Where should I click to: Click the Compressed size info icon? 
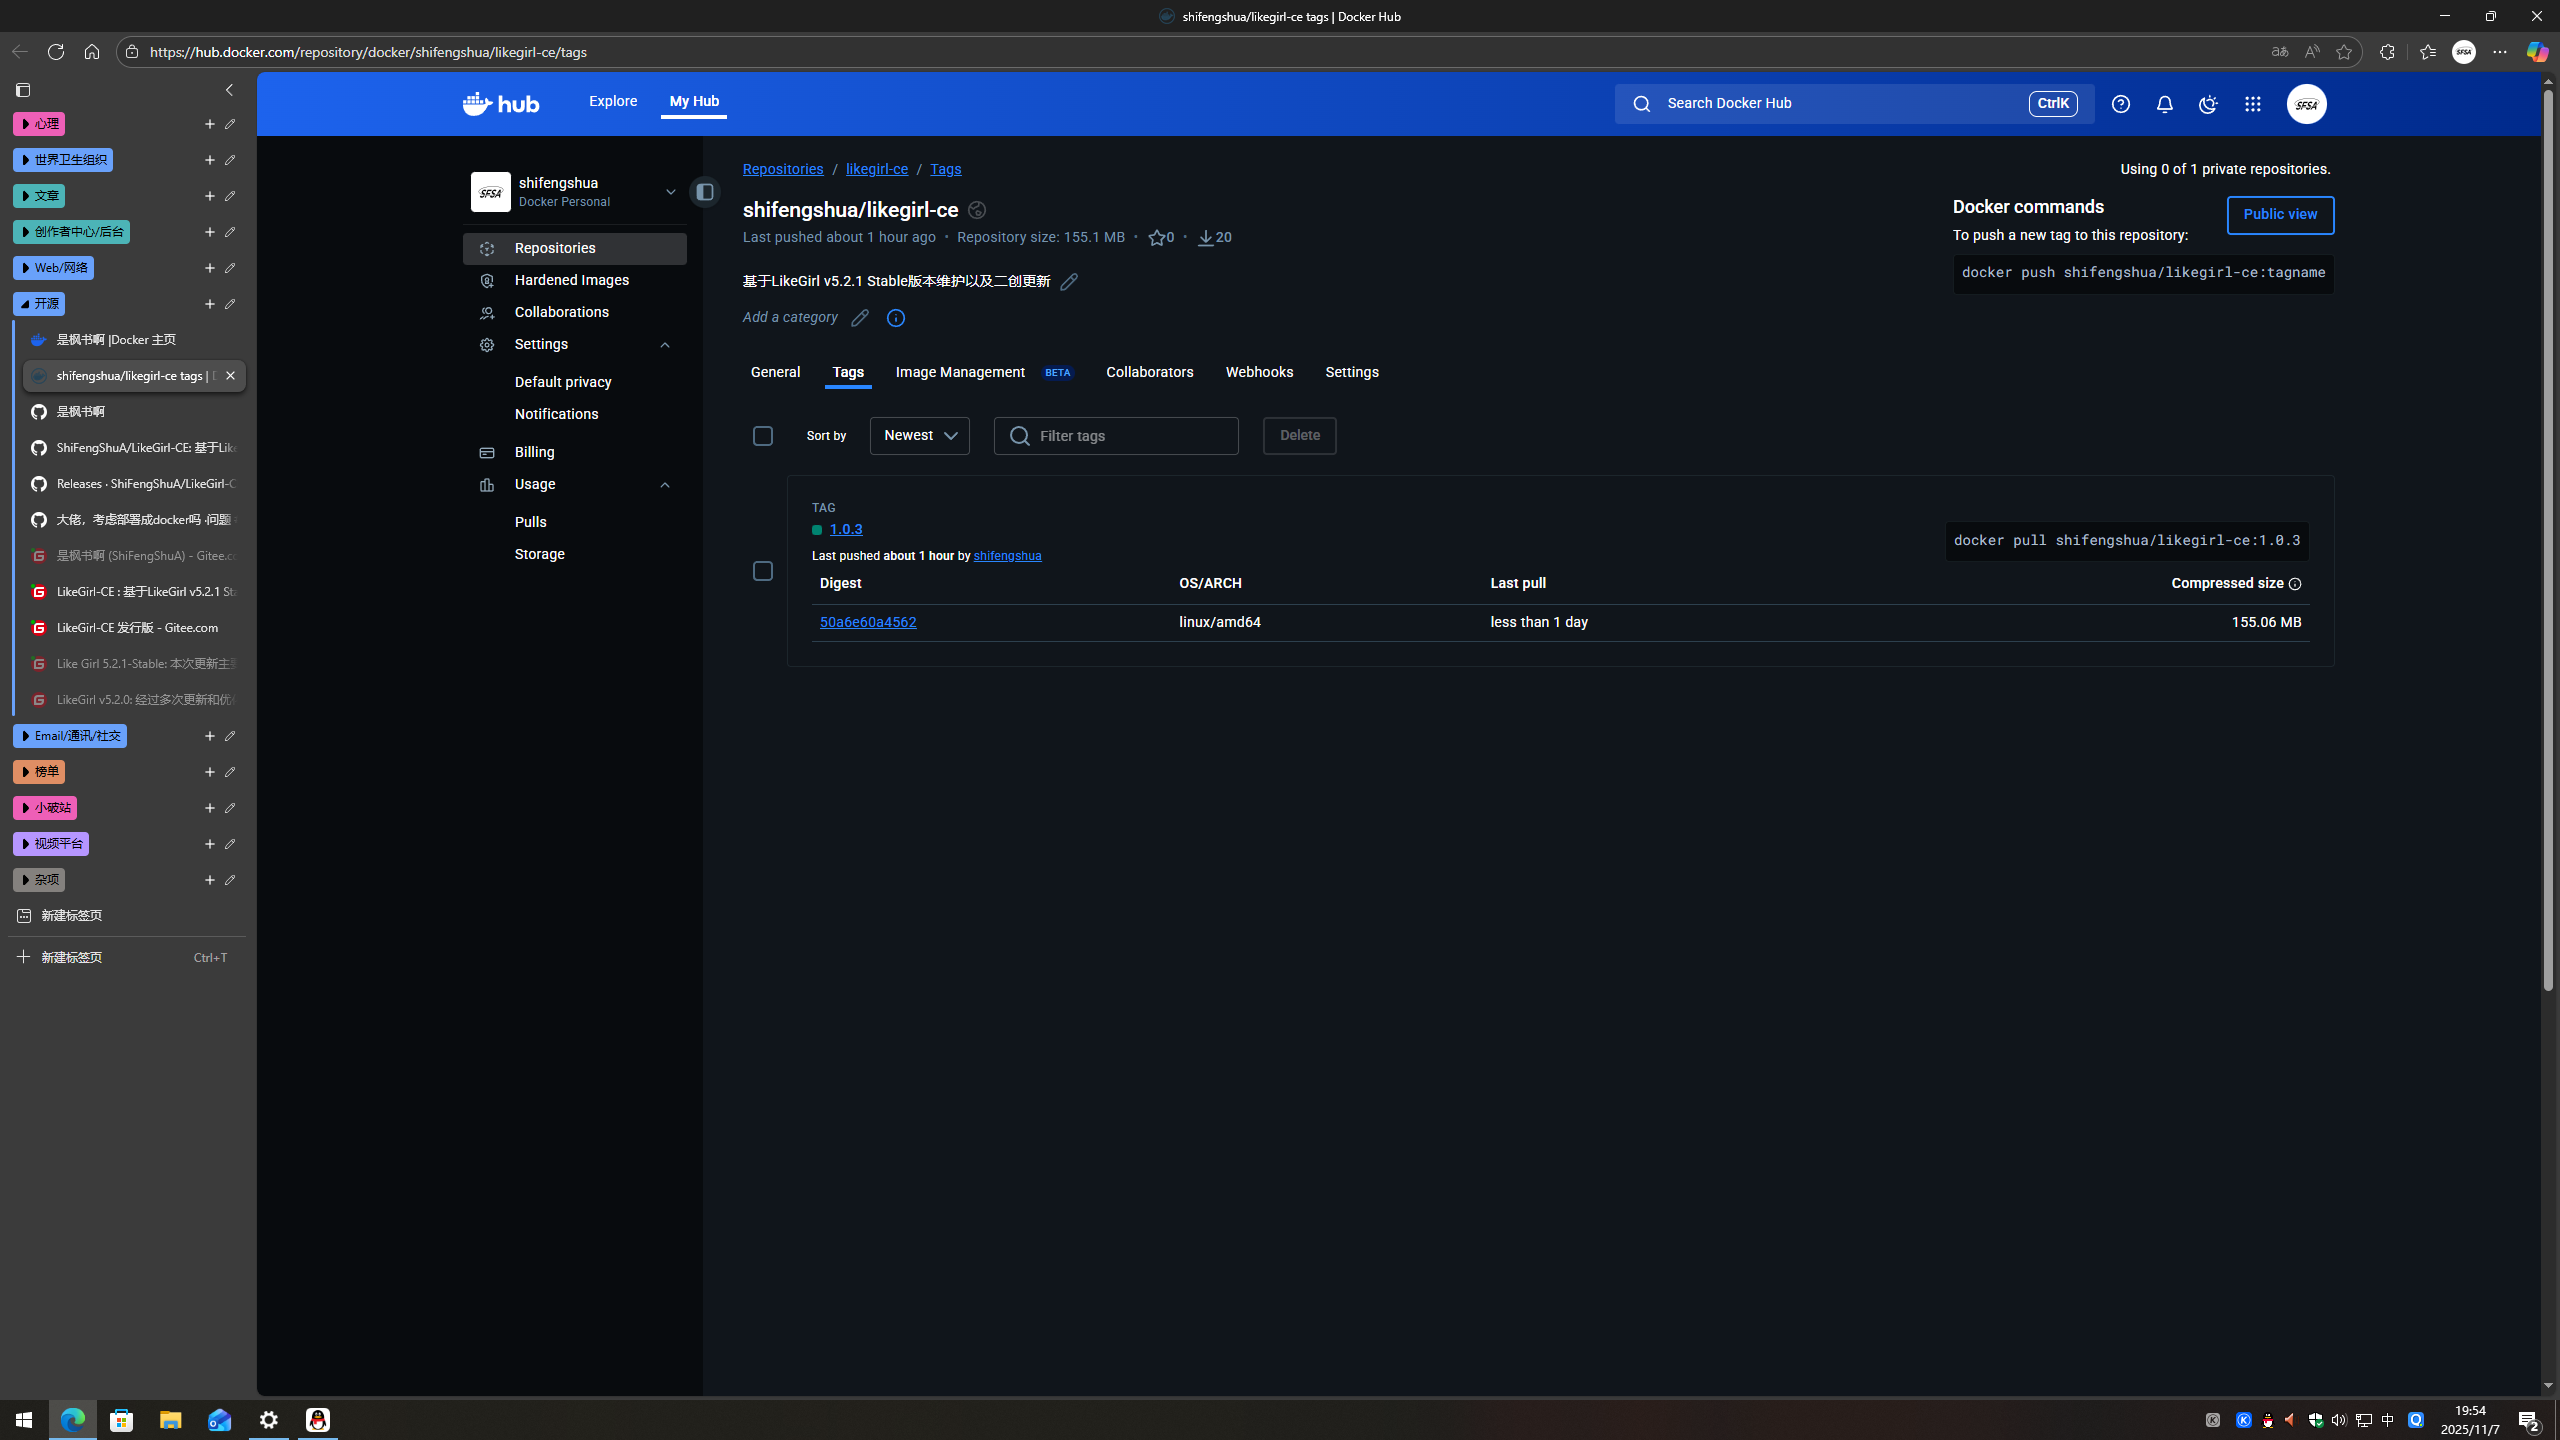[x=2295, y=584]
